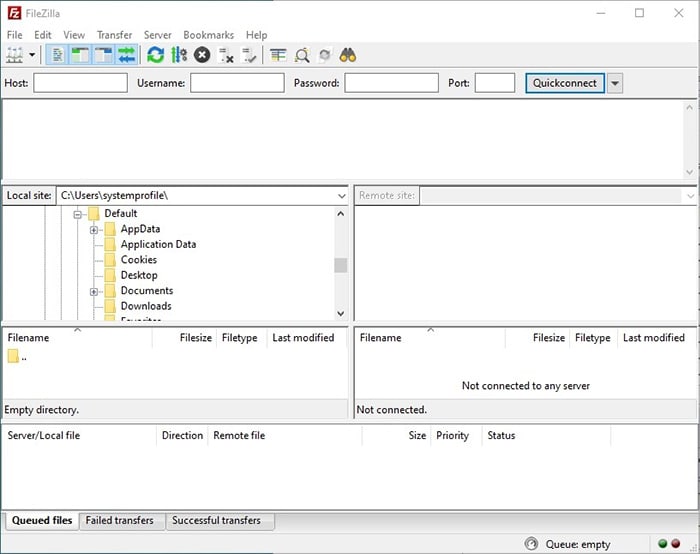Click the cancel current operation icon

[x=202, y=55]
